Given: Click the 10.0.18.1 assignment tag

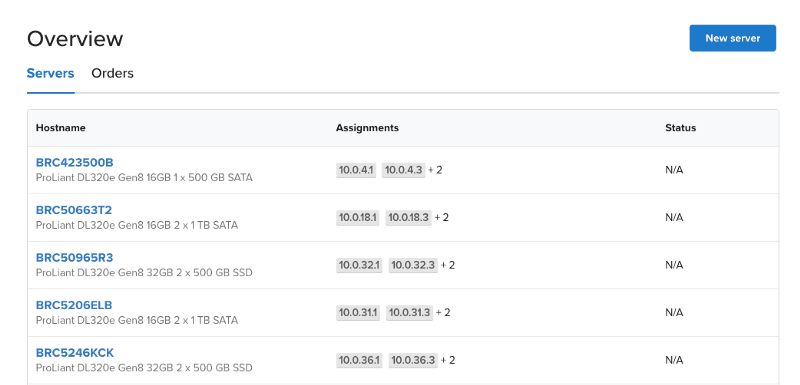Looking at the screenshot, I should 358,218.
